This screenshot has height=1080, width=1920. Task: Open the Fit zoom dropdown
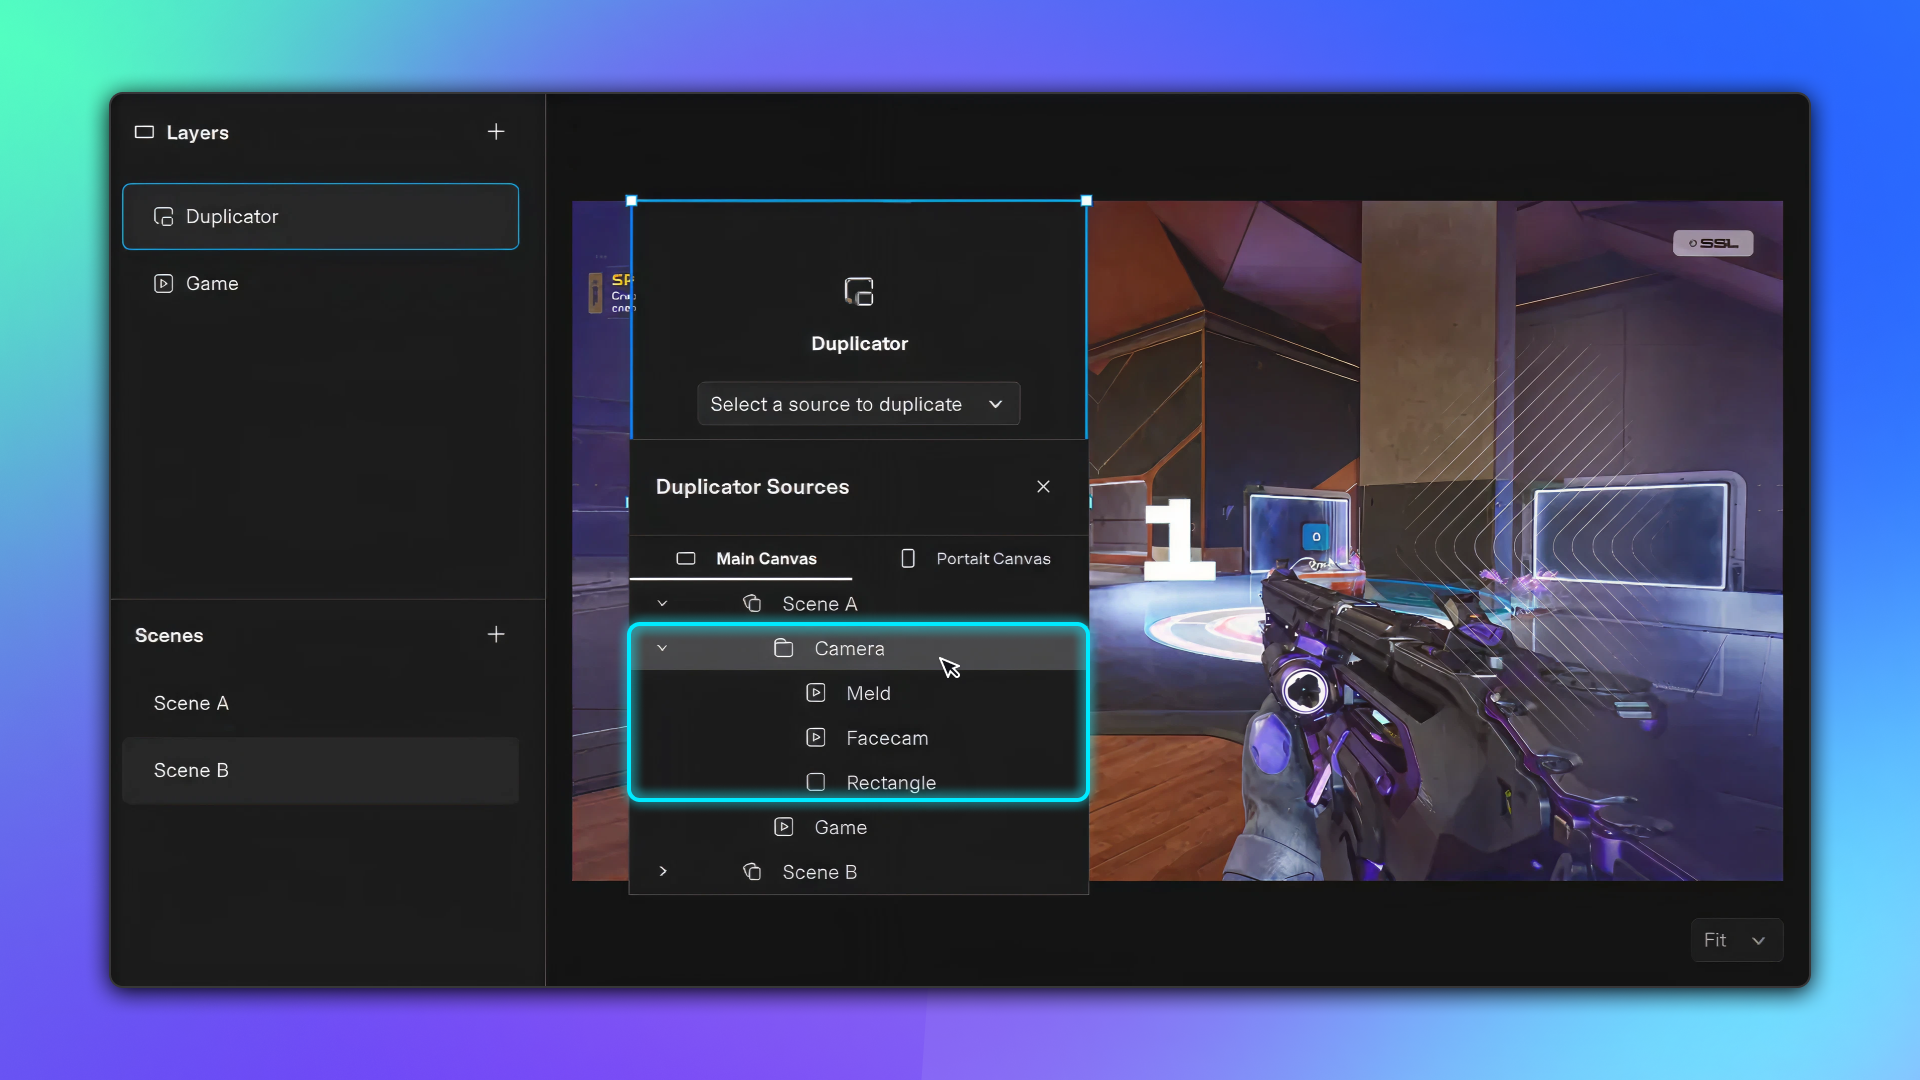pos(1736,940)
